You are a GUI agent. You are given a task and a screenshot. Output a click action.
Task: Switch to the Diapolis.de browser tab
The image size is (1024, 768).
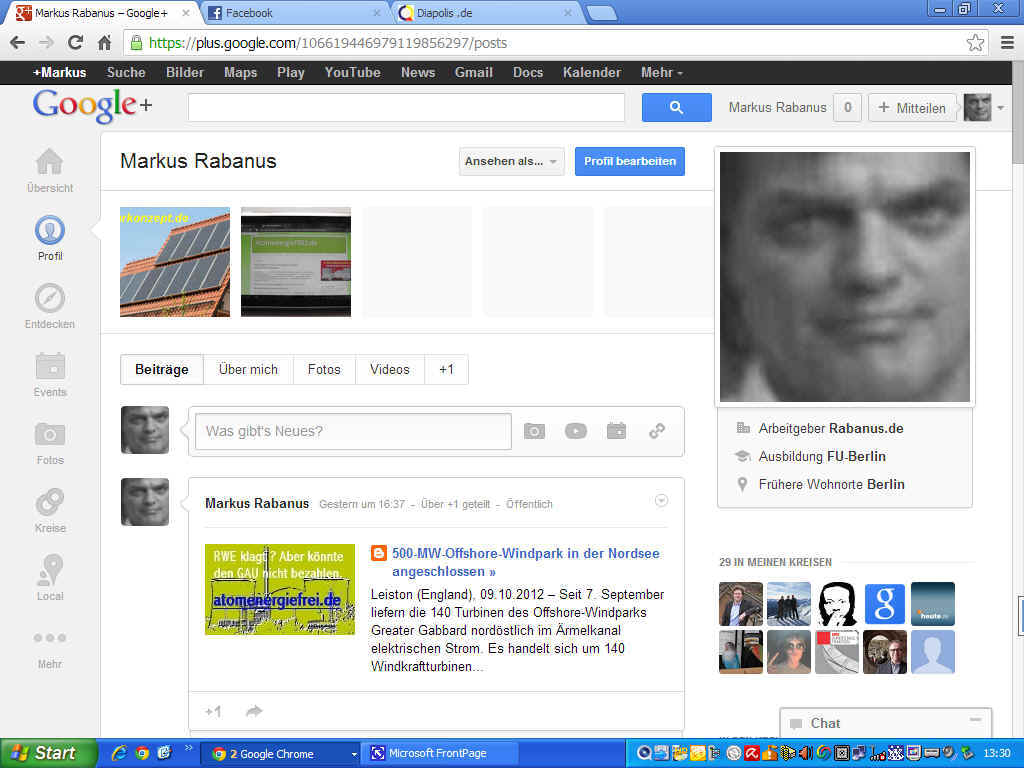(485, 13)
